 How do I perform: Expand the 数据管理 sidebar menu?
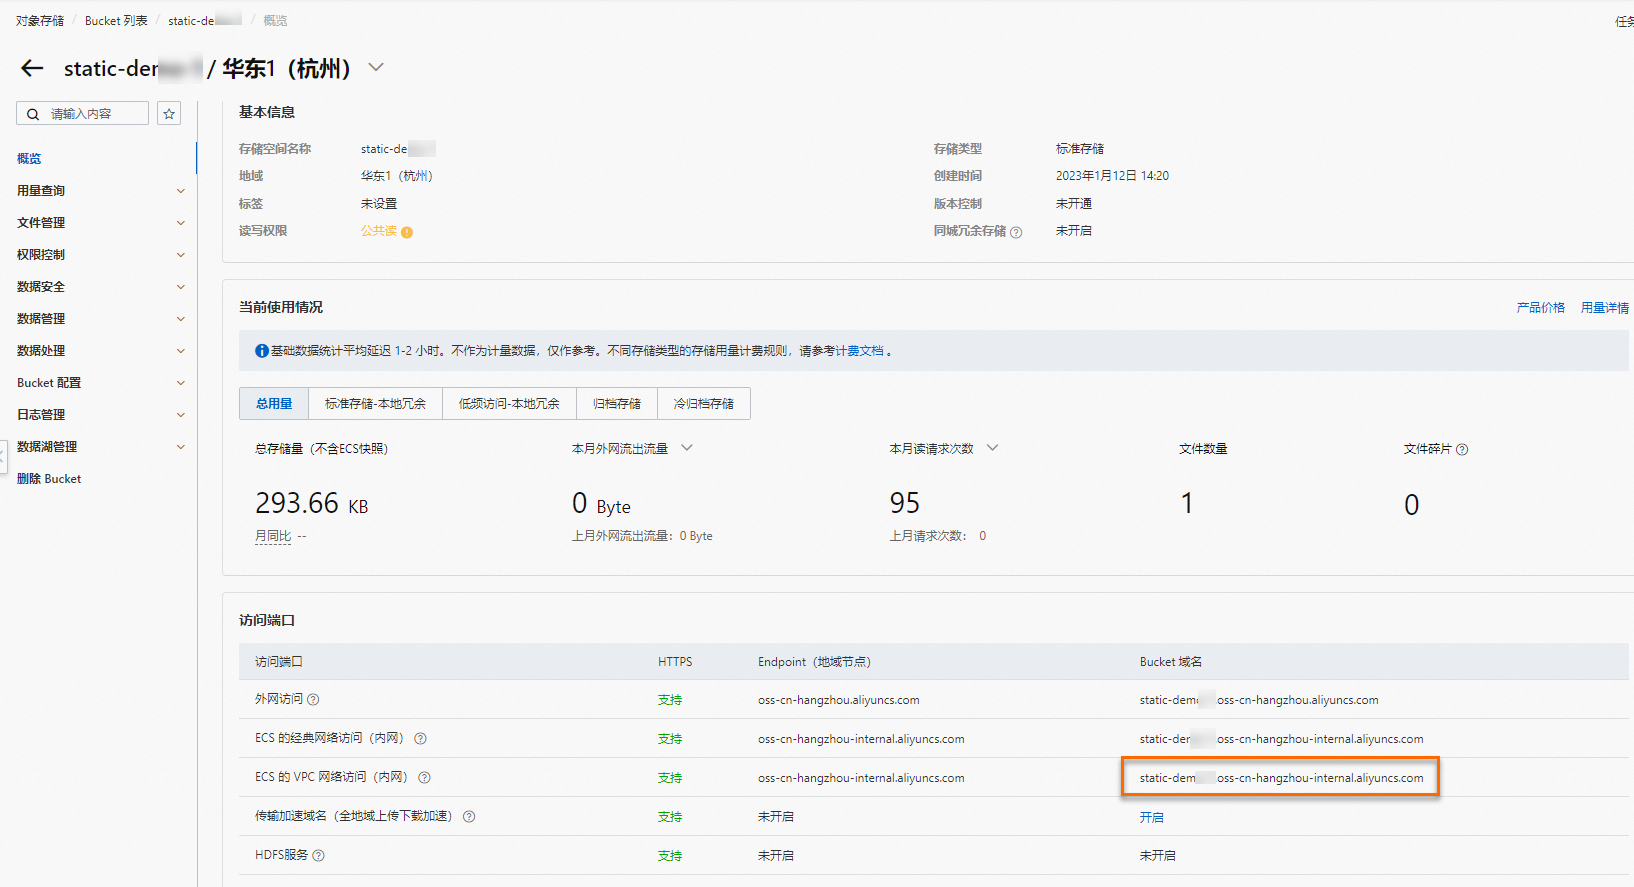click(x=181, y=319)
